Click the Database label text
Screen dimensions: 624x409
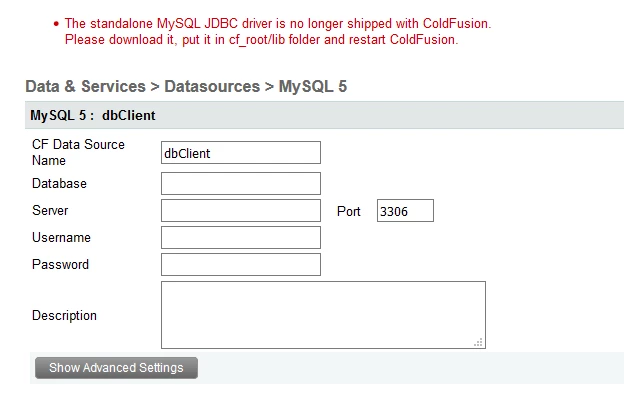(59, 183)
